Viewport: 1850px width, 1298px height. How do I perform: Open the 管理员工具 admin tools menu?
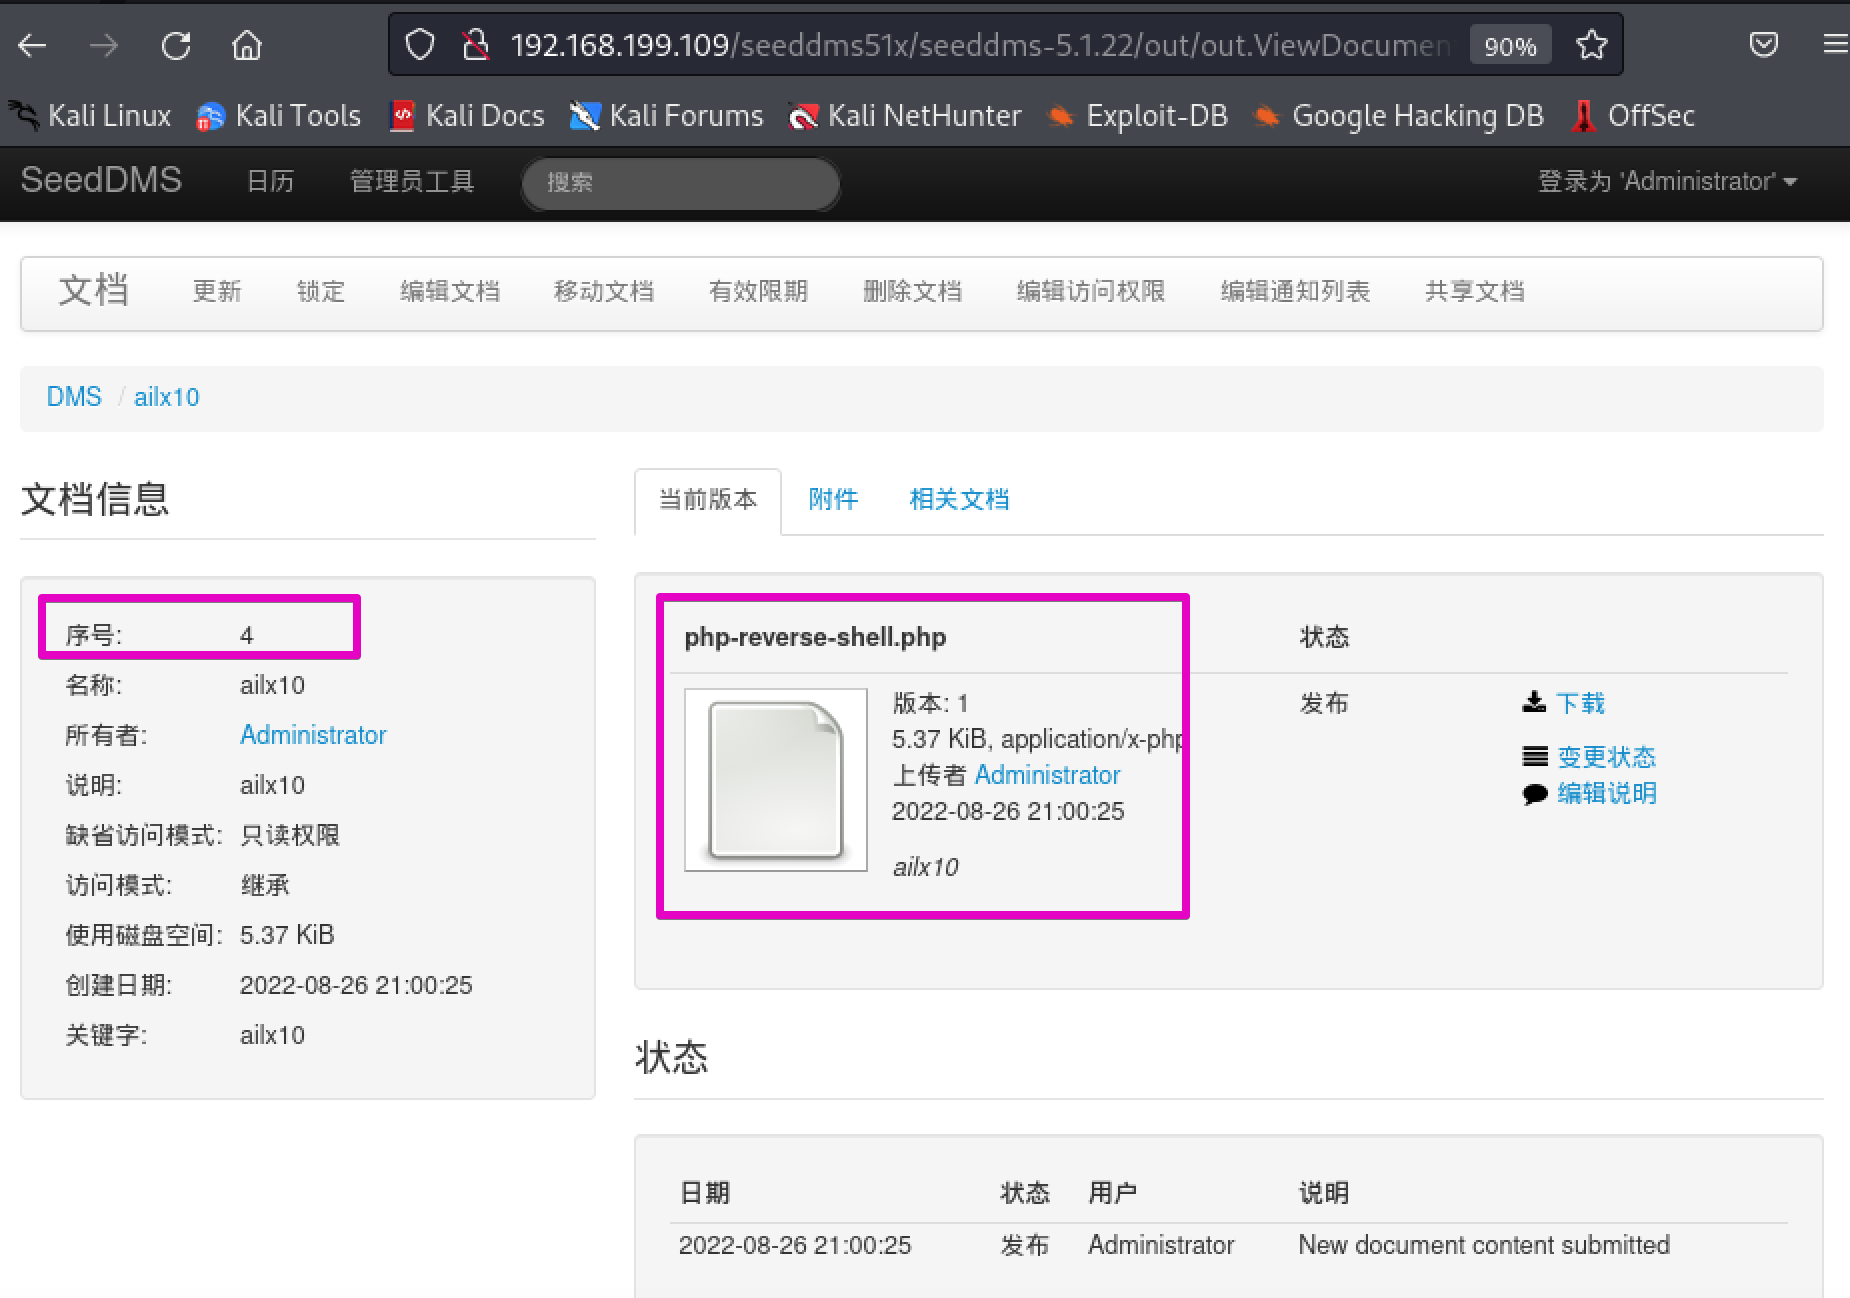tap(411, 181)
